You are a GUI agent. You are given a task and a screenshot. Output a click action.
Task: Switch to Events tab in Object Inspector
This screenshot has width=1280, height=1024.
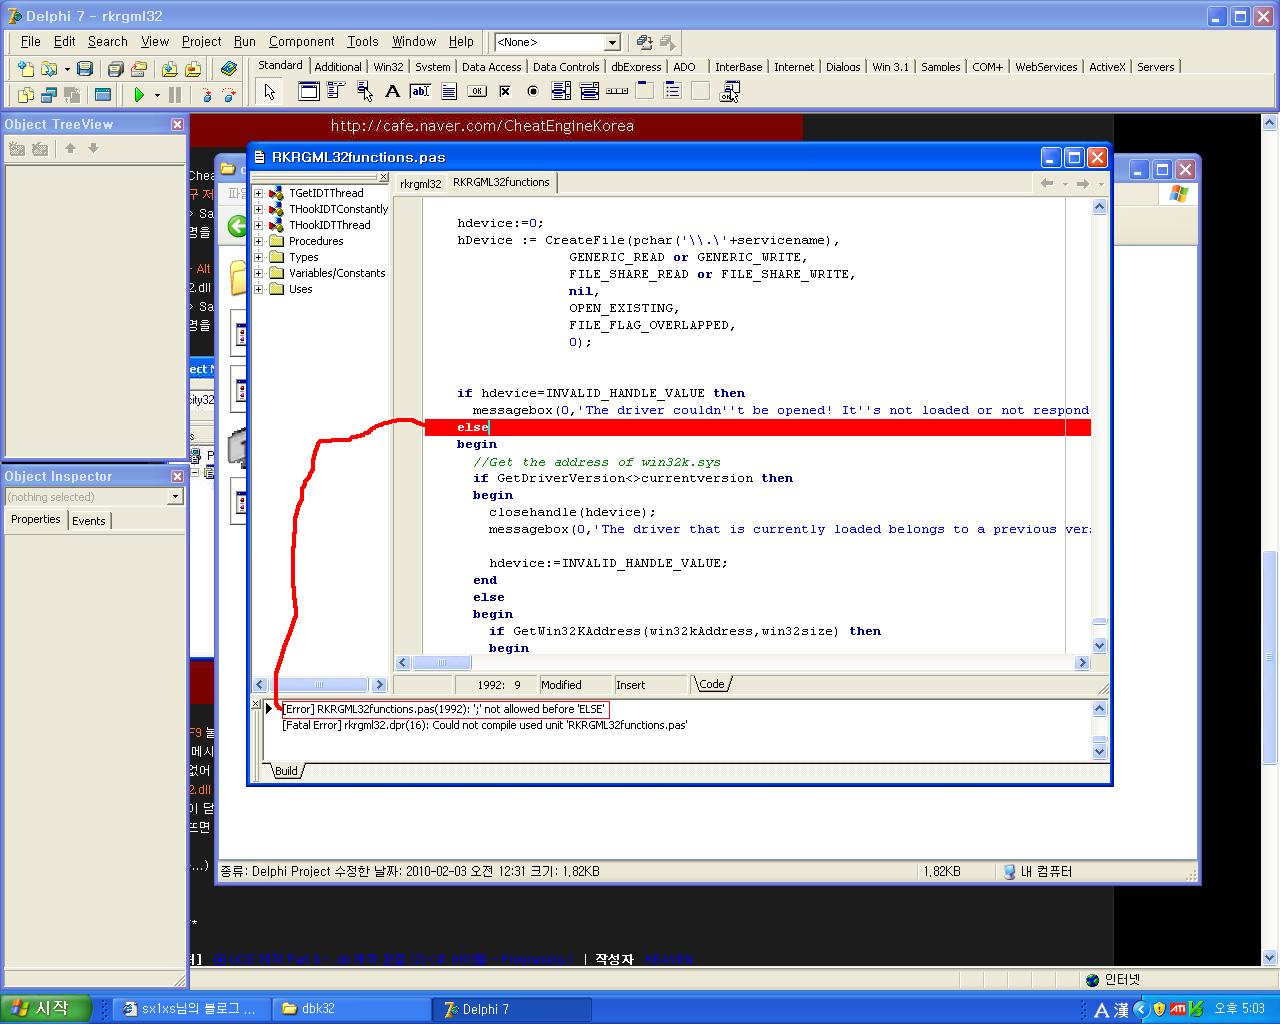(x=88, y=521)
